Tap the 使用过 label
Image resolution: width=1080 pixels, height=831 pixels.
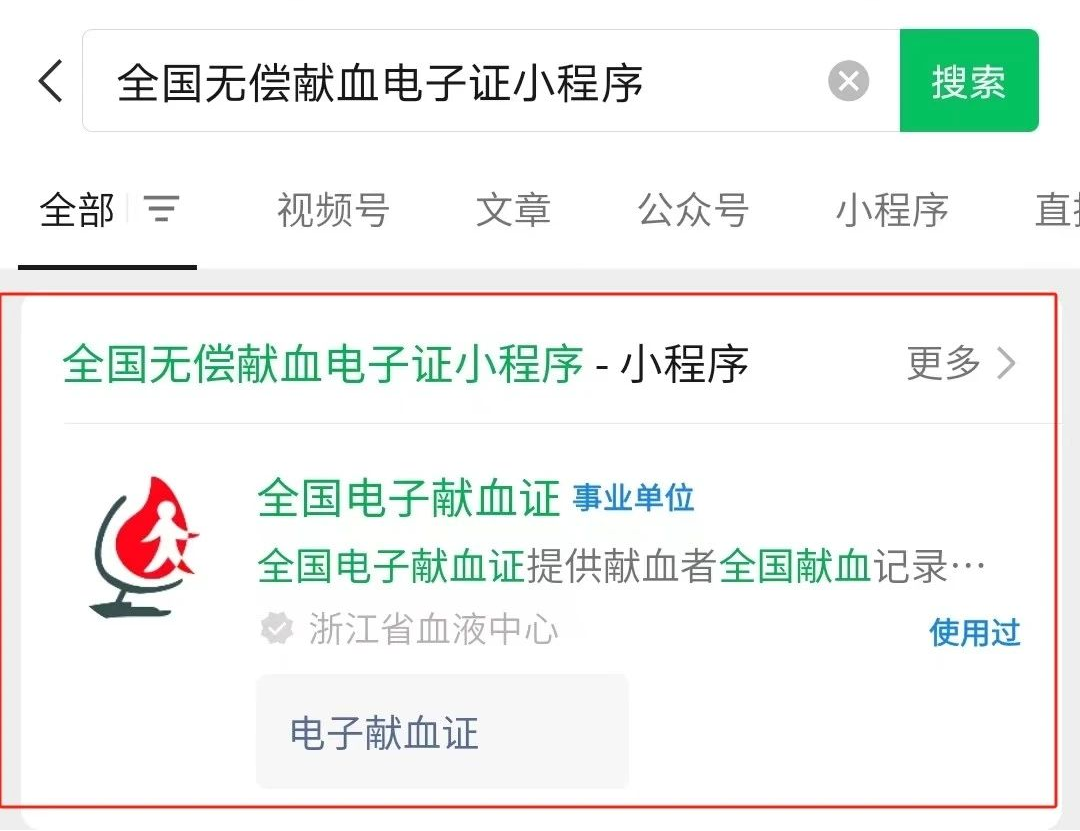[975, 632]
